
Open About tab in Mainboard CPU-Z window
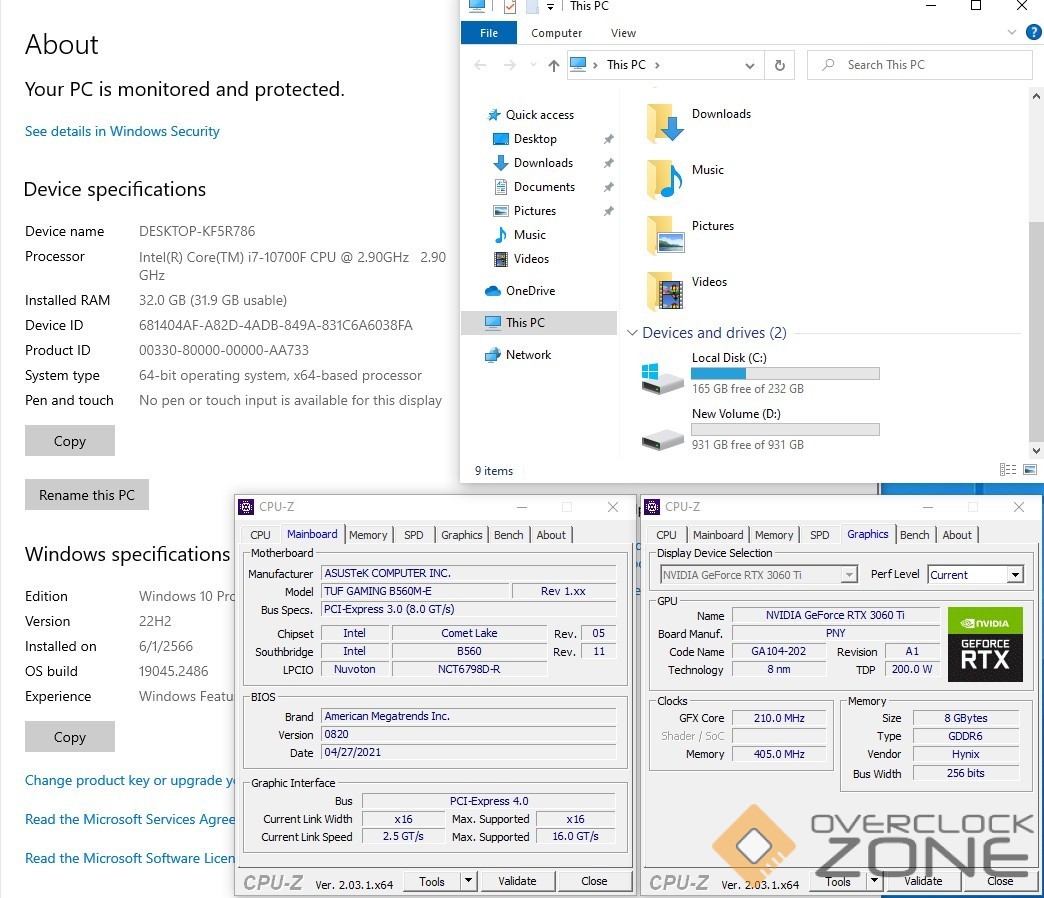pos(551,535)
